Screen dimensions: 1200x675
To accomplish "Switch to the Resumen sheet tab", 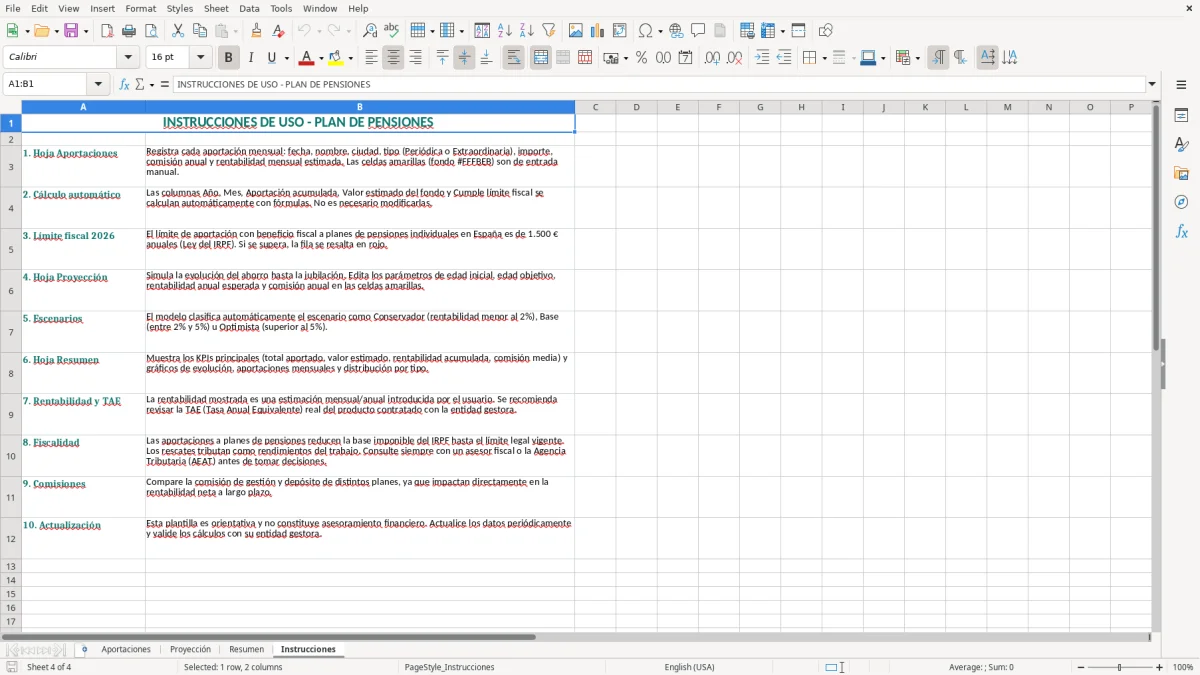I will pos(247,649).
